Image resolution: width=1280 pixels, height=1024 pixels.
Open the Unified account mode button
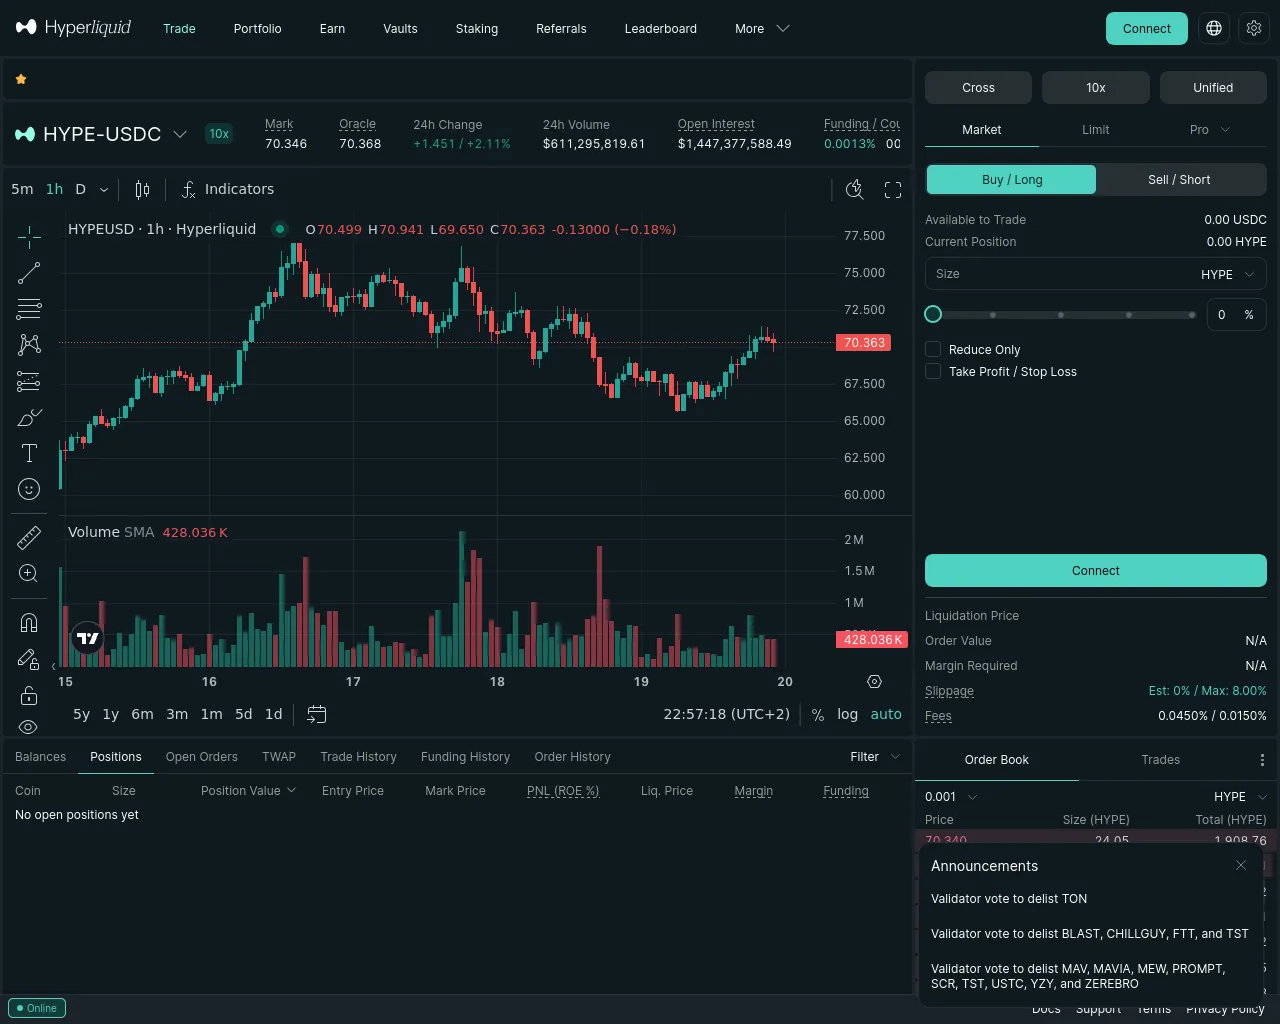1213,88
